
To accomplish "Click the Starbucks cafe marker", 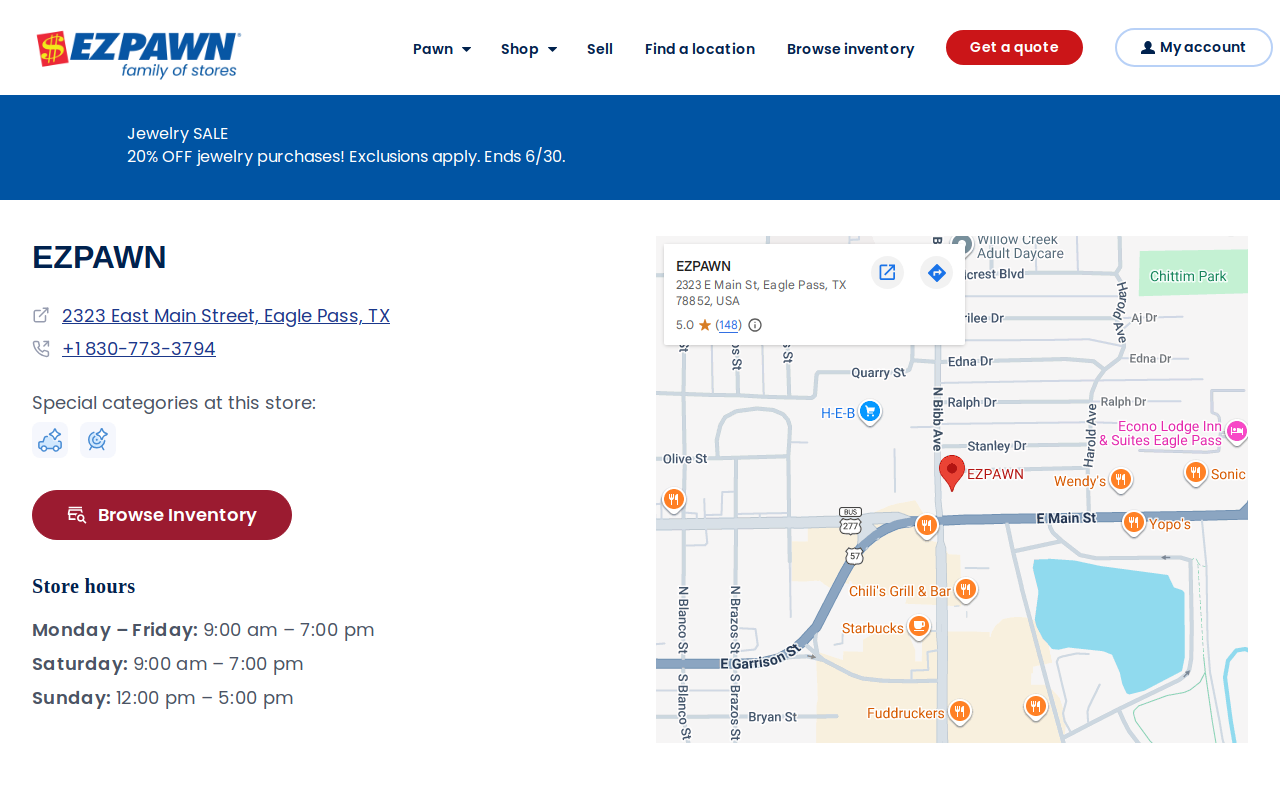I will 919,627.
